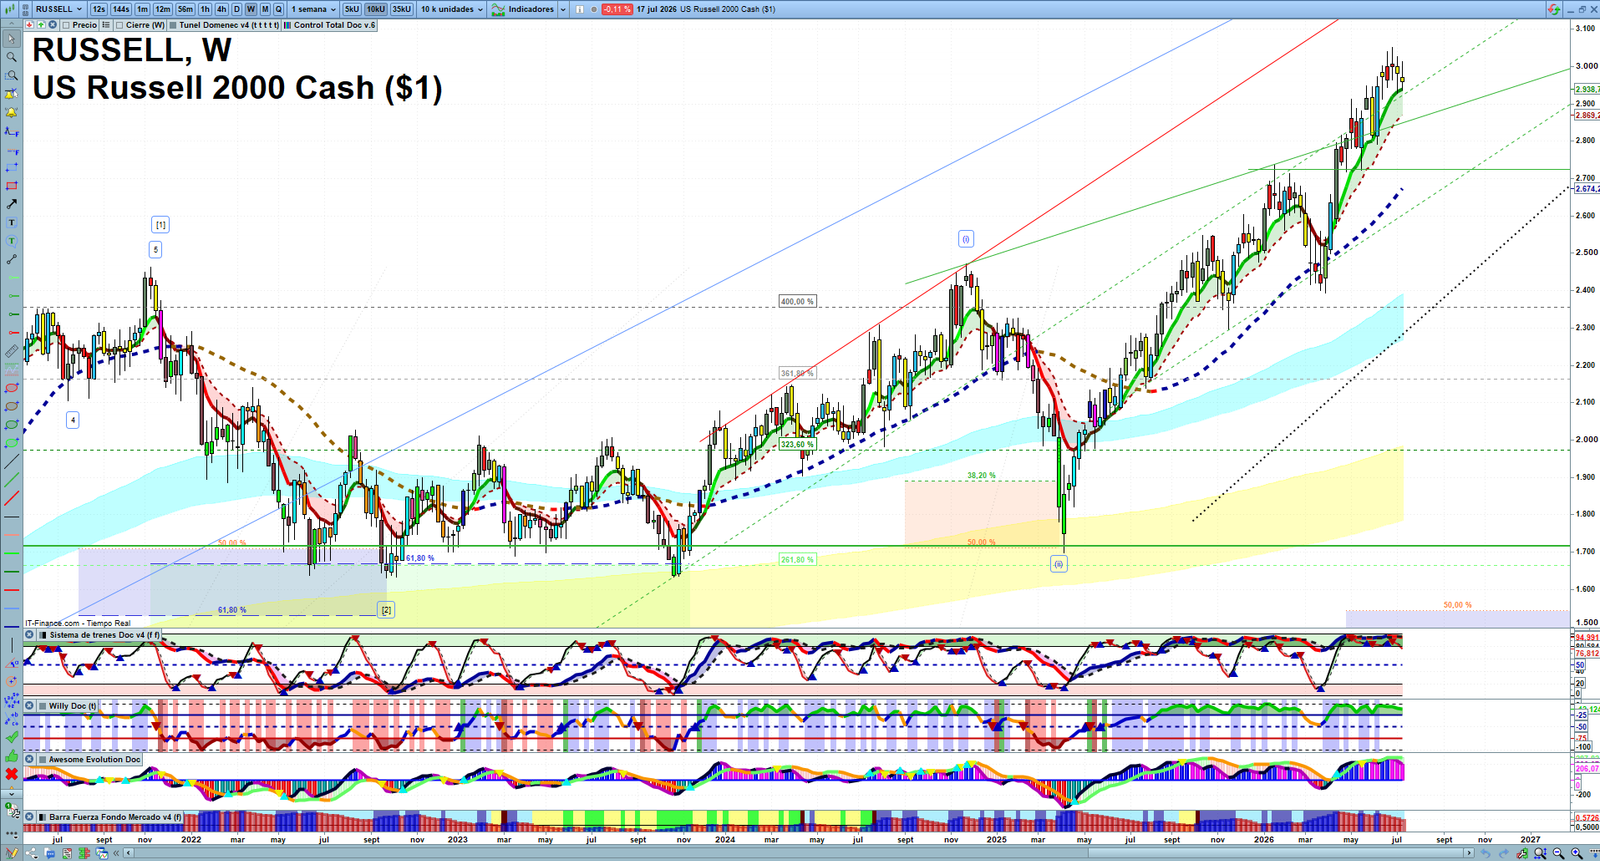Image resolution: width=1600 pixels, height=861 pixels.
Task: Close the Willy Doc indicator panel
Action: click(29, 706)
